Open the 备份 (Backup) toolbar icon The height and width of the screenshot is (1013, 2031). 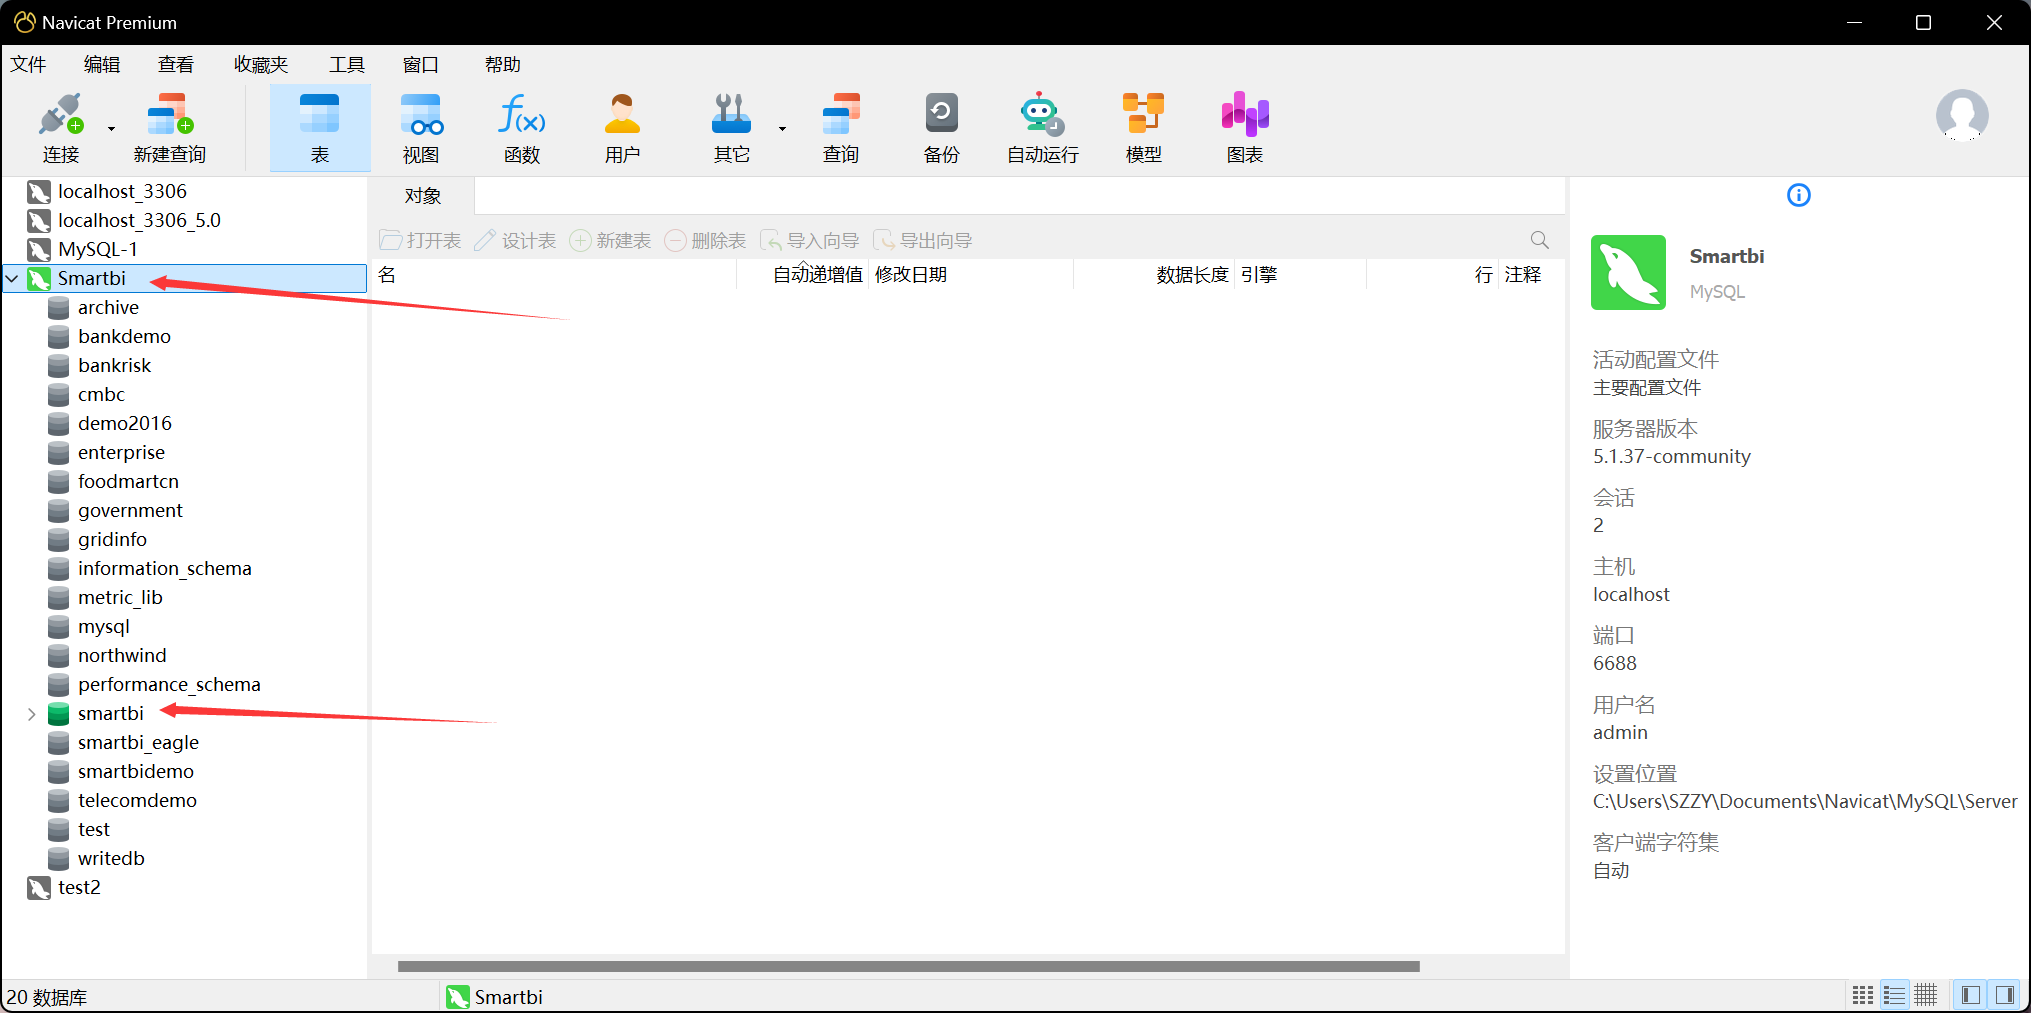941,128
